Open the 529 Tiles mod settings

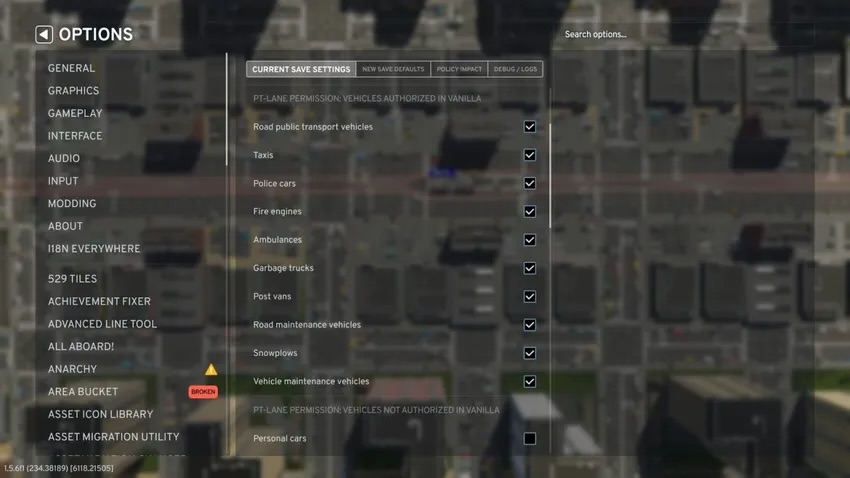pos(74,279)
